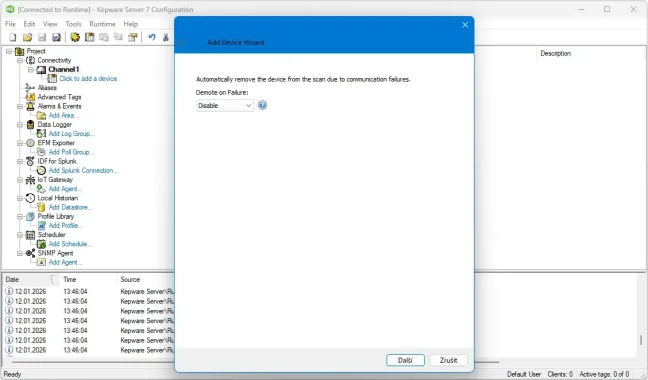Collapse the IoT Gateway node
648x380 pixels.
[x=20, y=180]
